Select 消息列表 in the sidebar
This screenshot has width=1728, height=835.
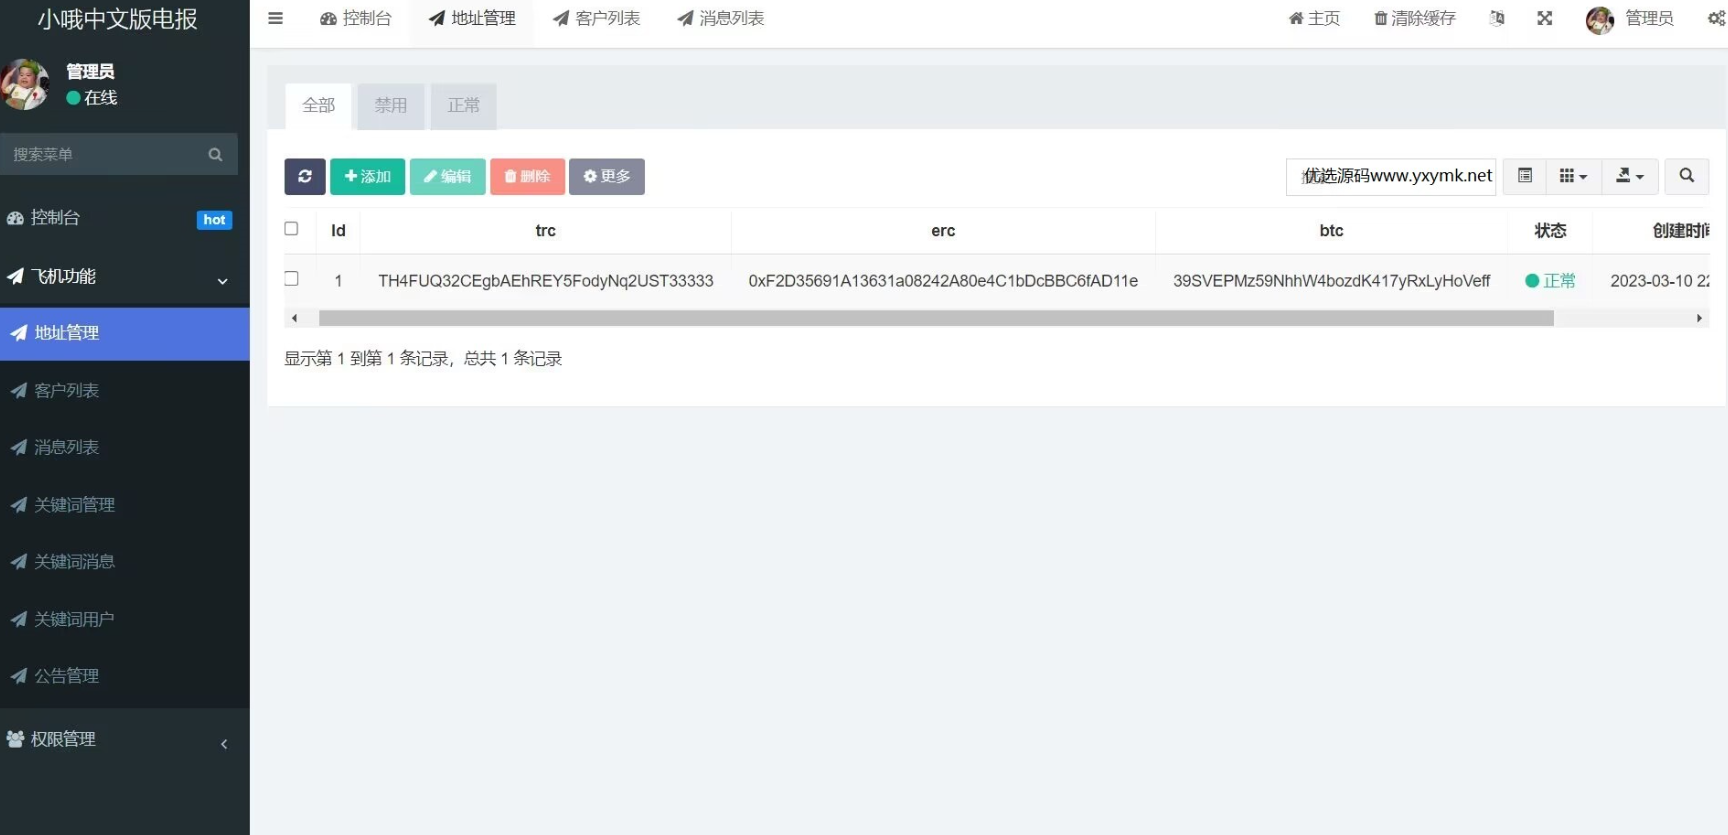124,448
